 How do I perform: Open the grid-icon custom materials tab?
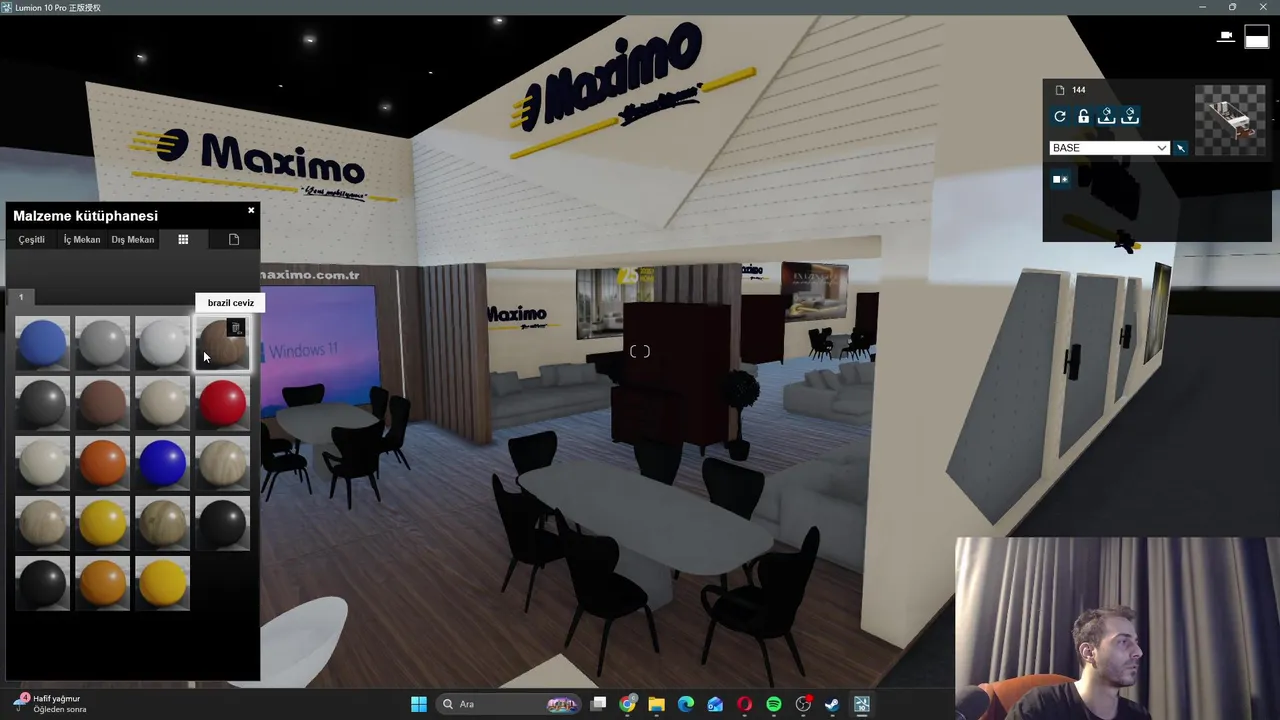point(183,240)
